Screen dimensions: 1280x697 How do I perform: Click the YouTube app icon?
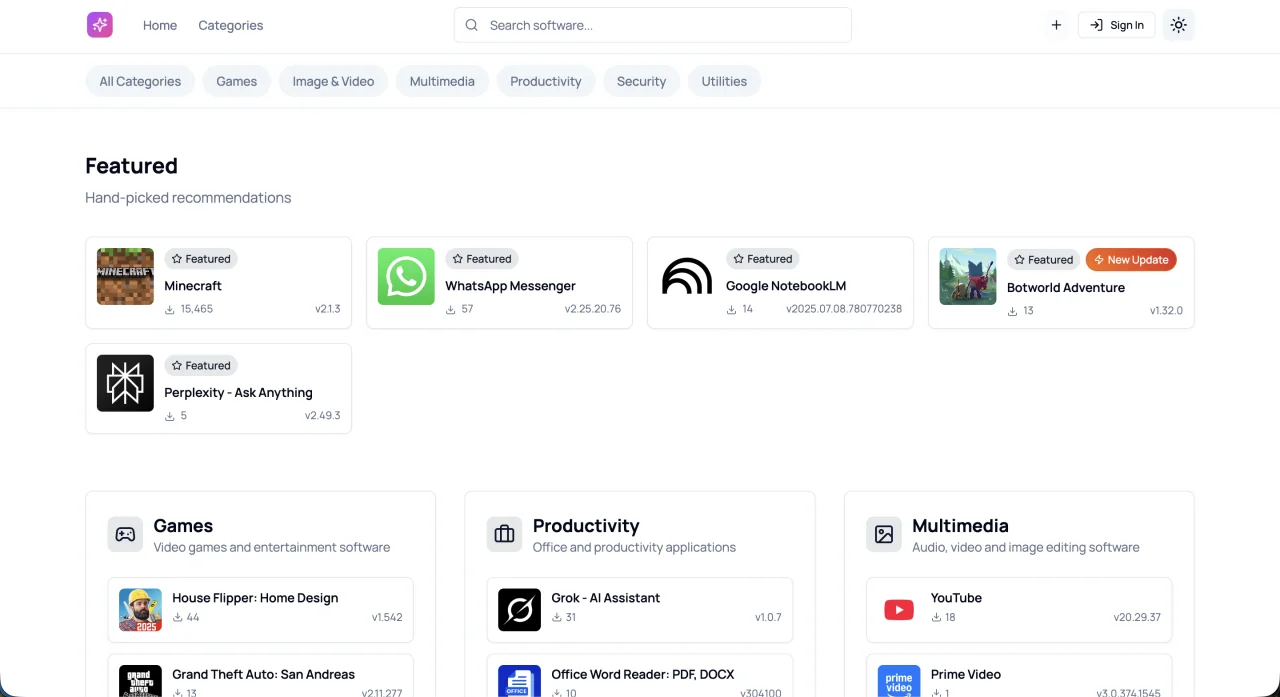coord(899,610)
